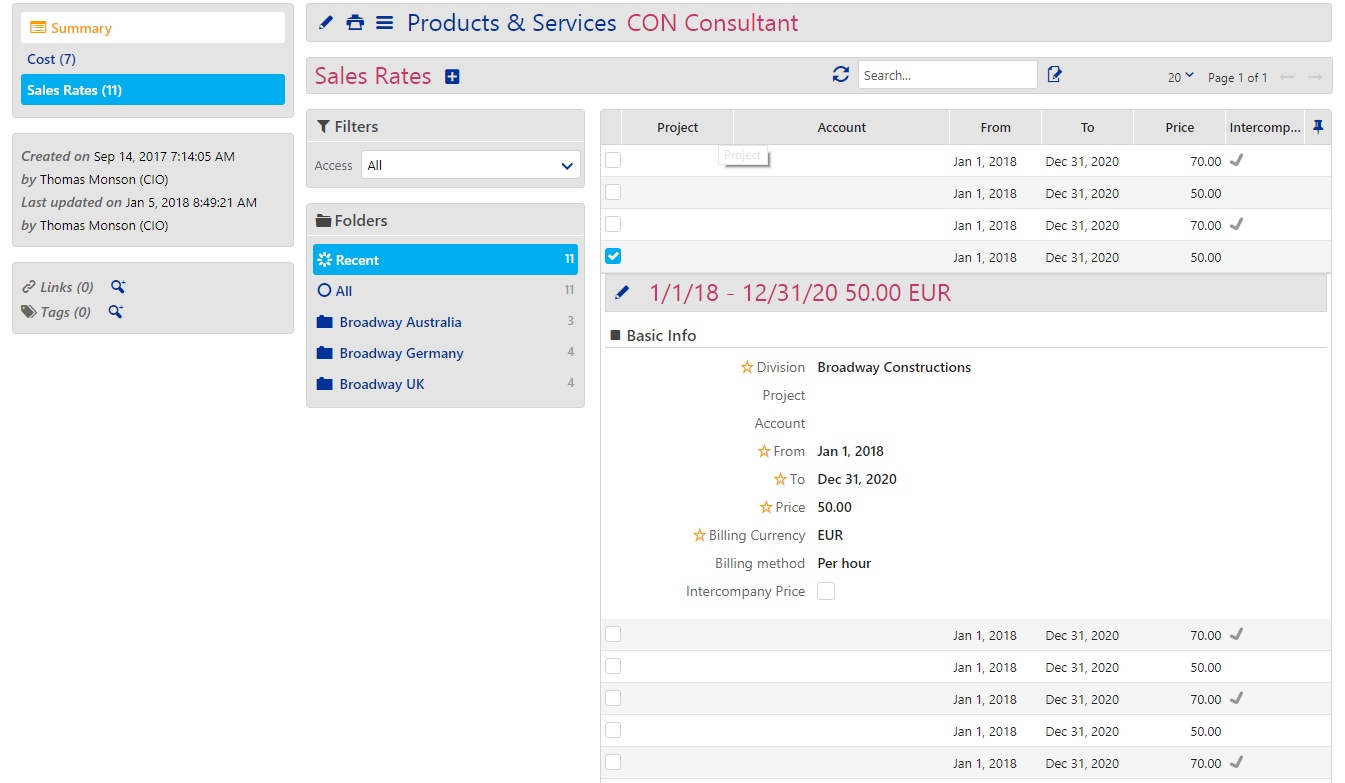The image size is (1345, 783).
Task: Click the magnifier-plus icon next to Tags
Action: [118, 311]
